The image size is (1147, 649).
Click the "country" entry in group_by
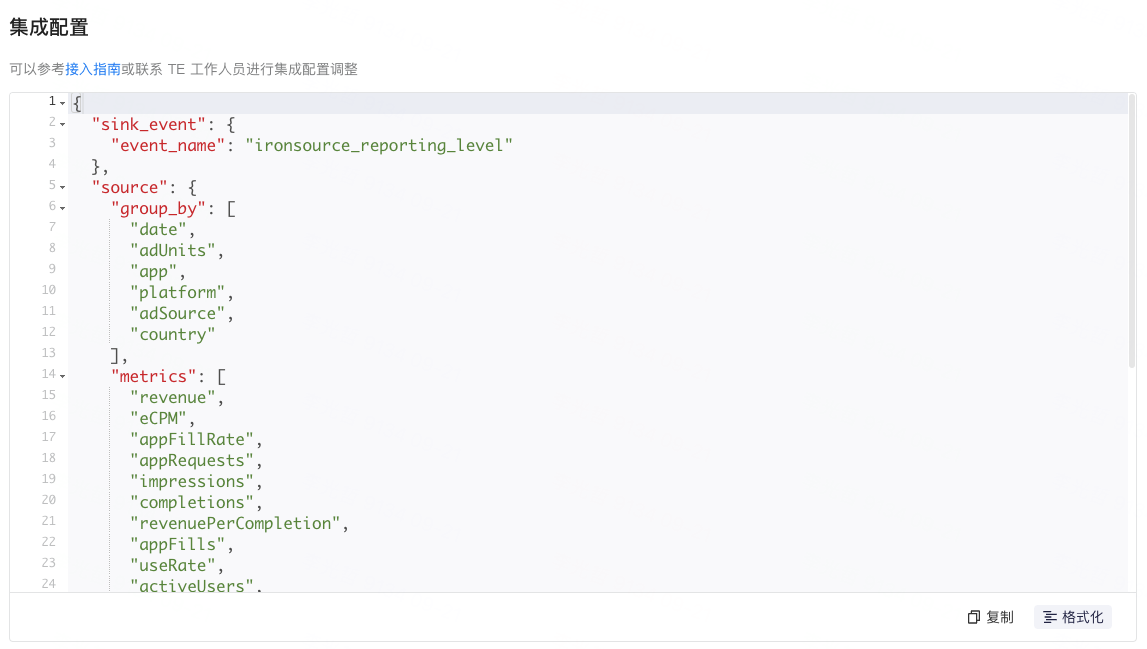point(171,334)
